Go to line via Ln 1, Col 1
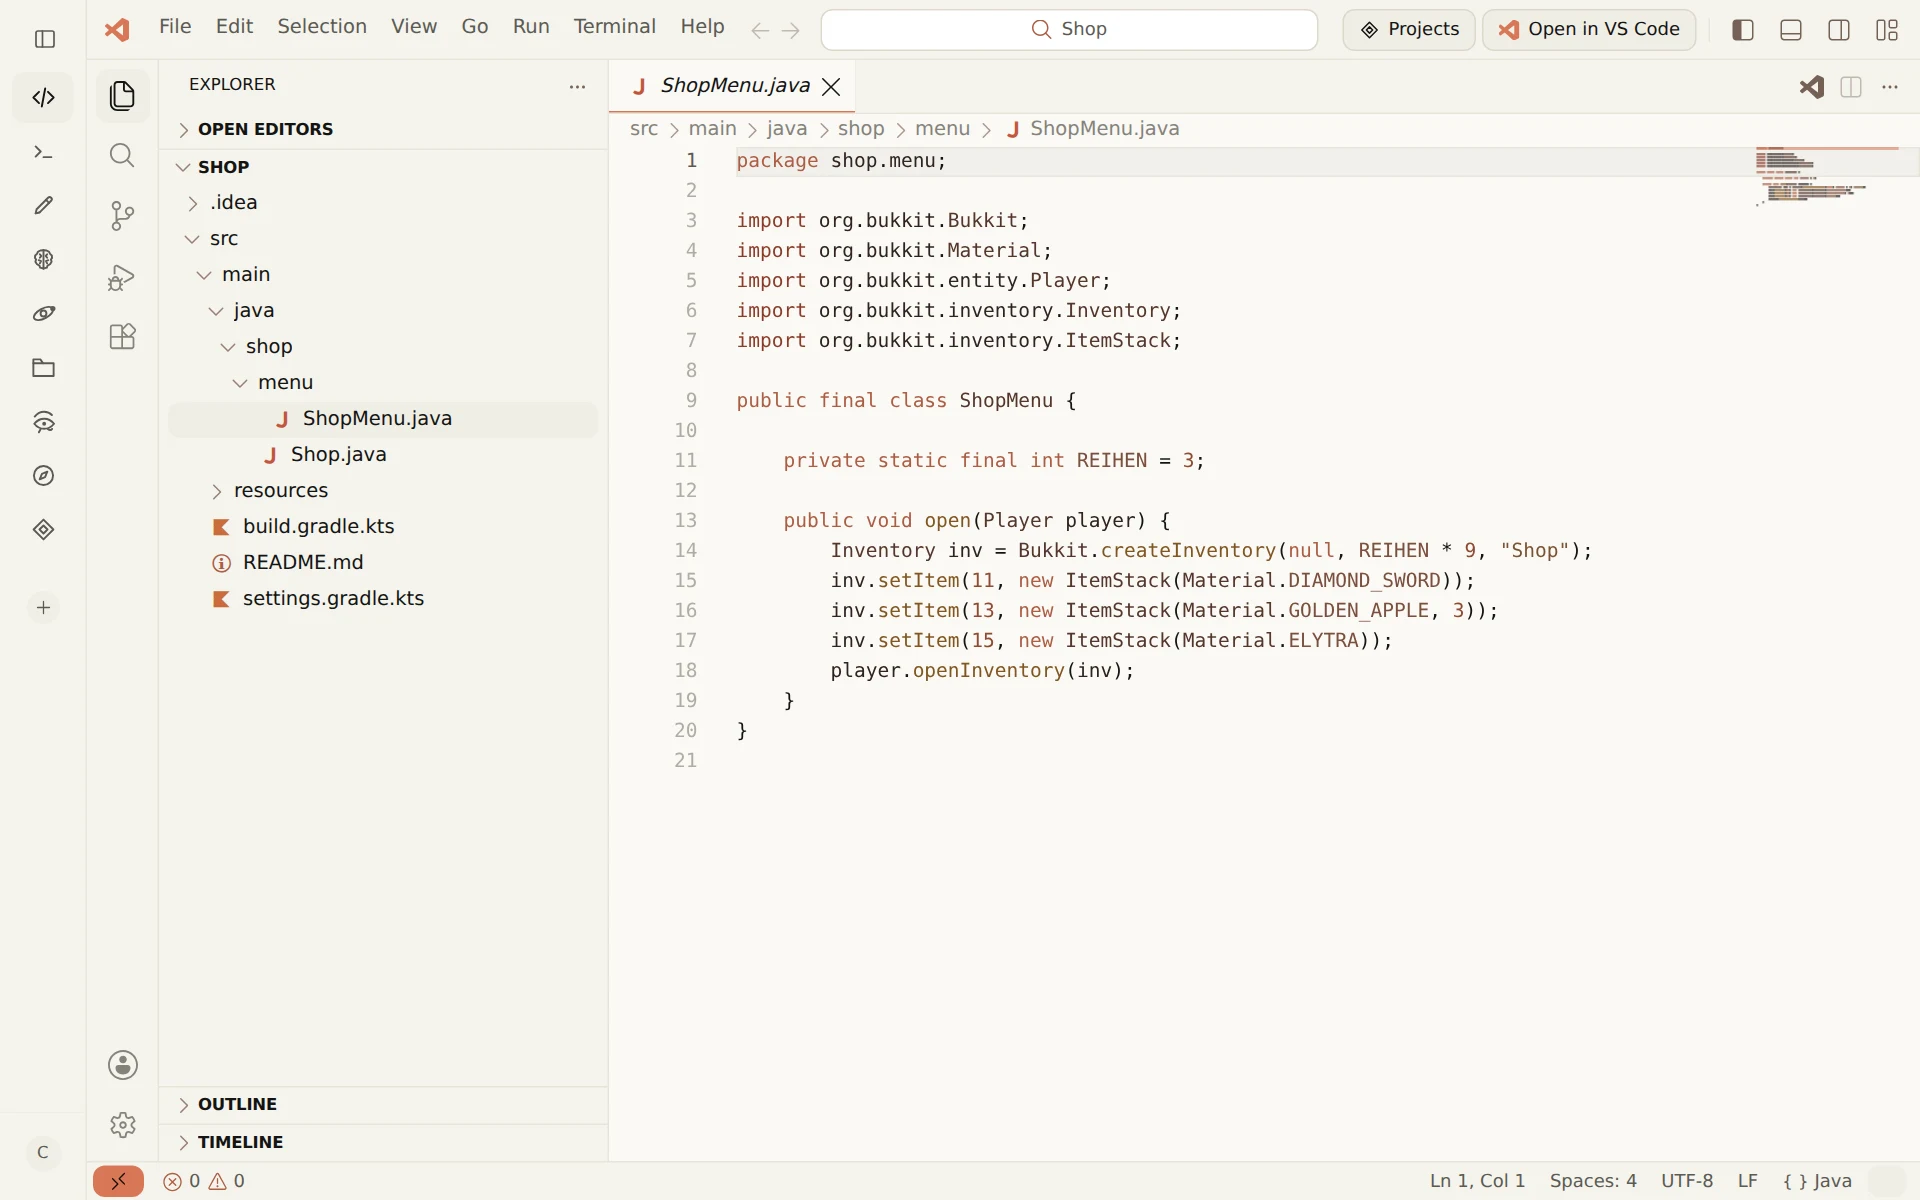The height and width of the screenshot is (1200, 1920). coord(1477,1182)
